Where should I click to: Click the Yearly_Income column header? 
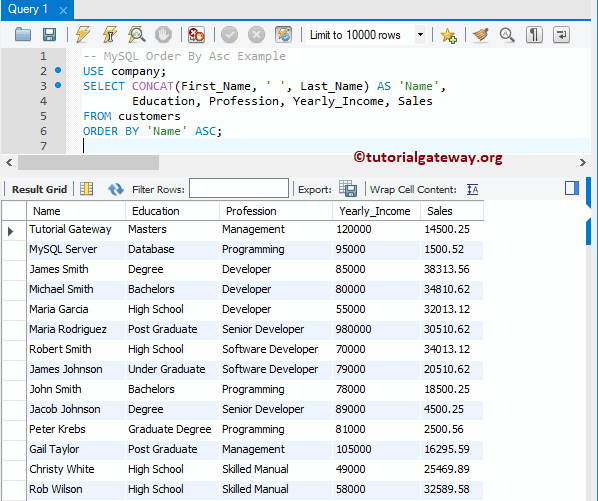[377, 211]
